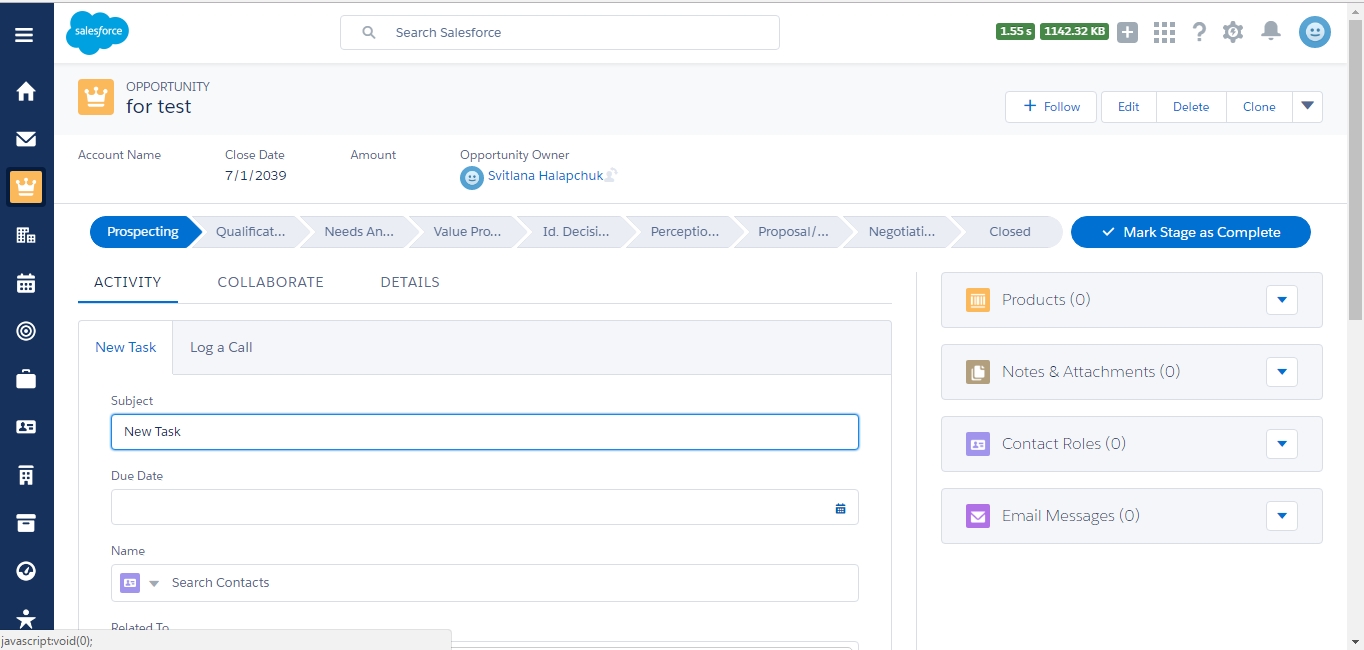The image size is (1364, 650).
Task: Open more actions dropdown beside Clone
Action: tap(1307, 107)
